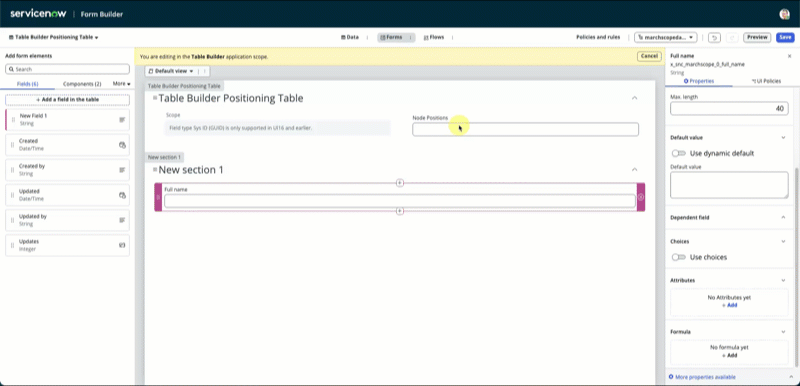Open Policies and rules
The height and width of the screenshot is (386, 800).
click(598, 37)
